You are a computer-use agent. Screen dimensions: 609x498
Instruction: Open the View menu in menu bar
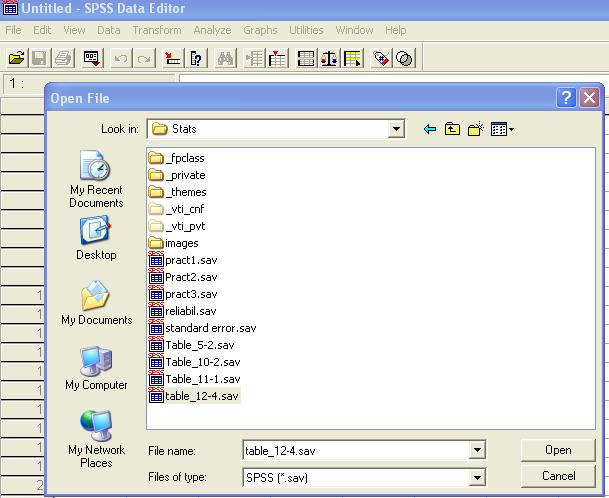[74, 30]
